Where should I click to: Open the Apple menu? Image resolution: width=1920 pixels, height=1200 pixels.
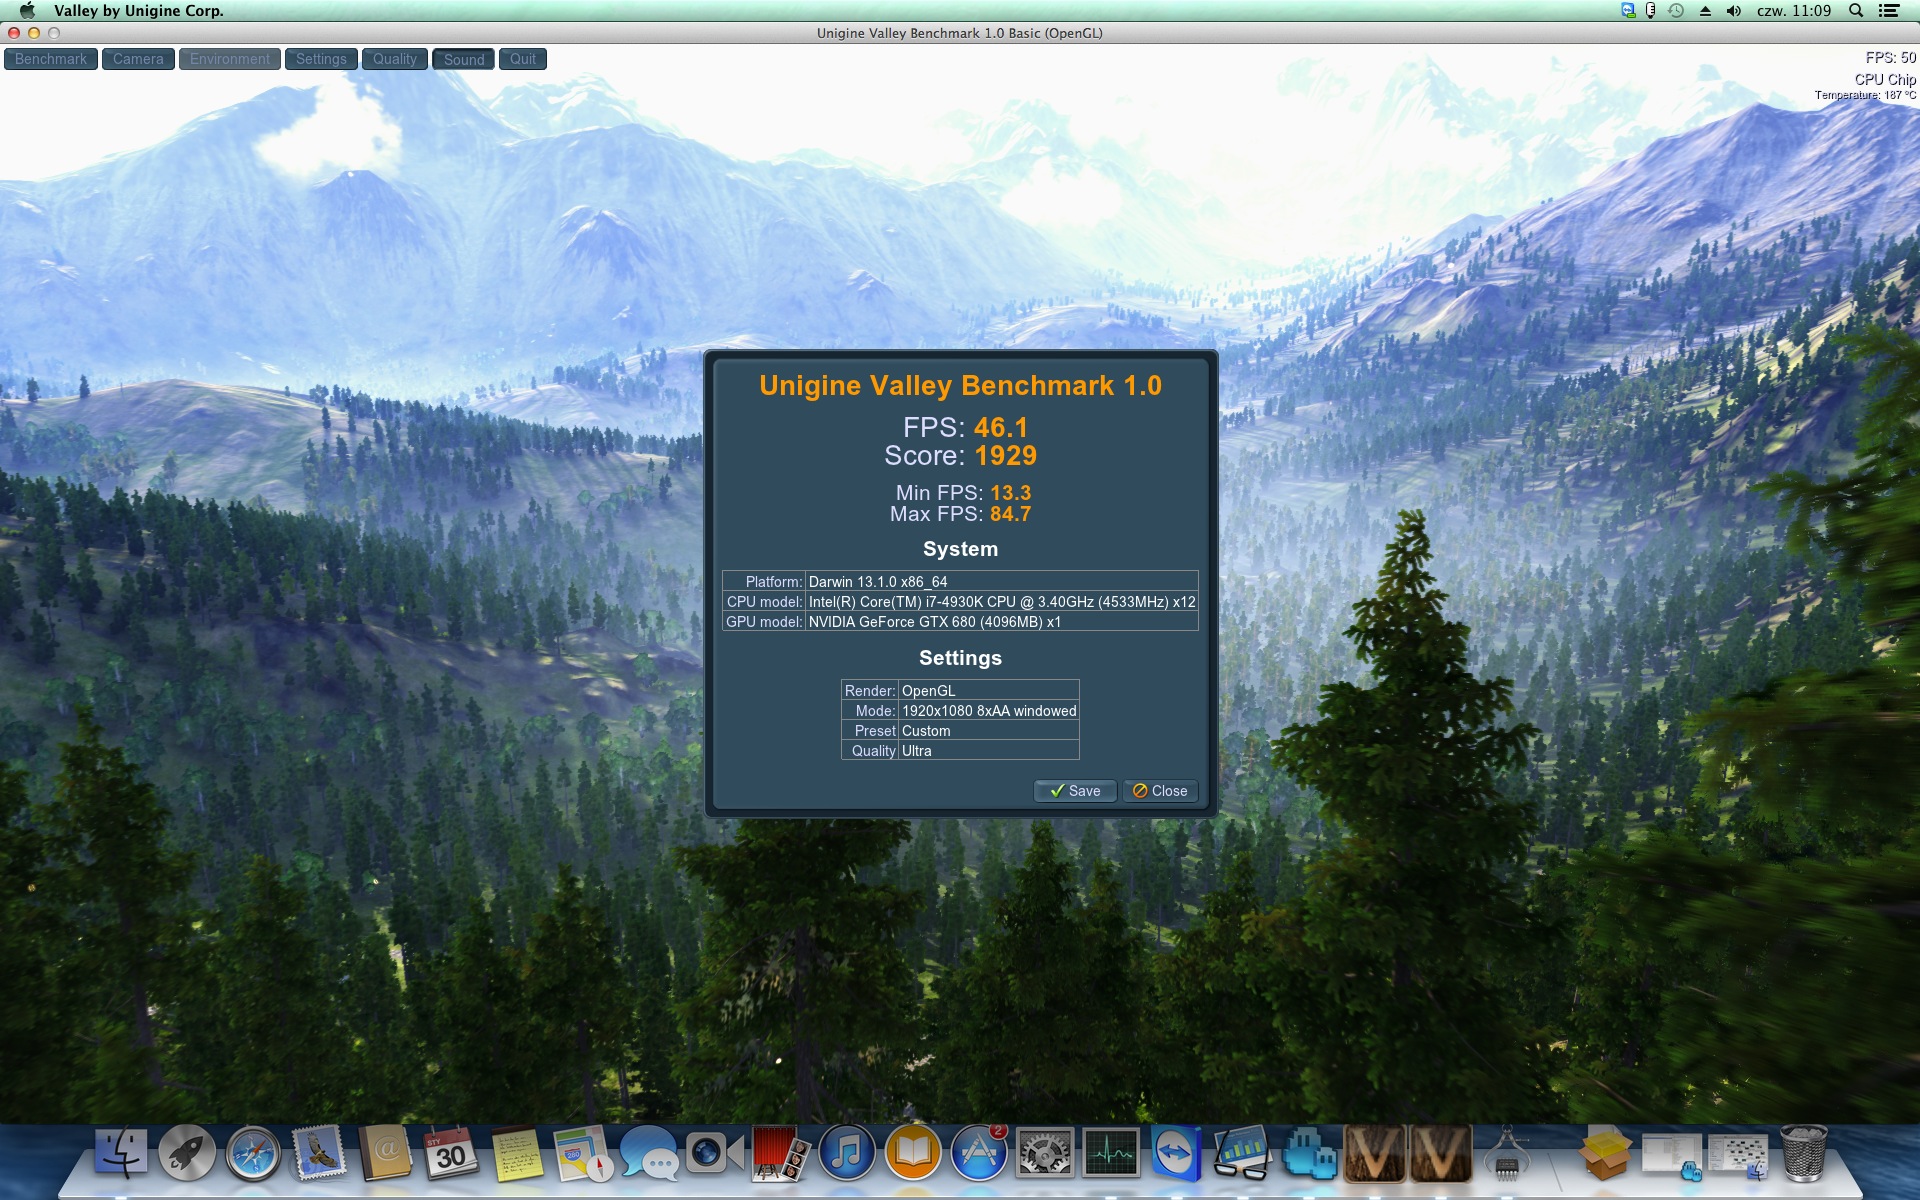click(x=27, y=11)
